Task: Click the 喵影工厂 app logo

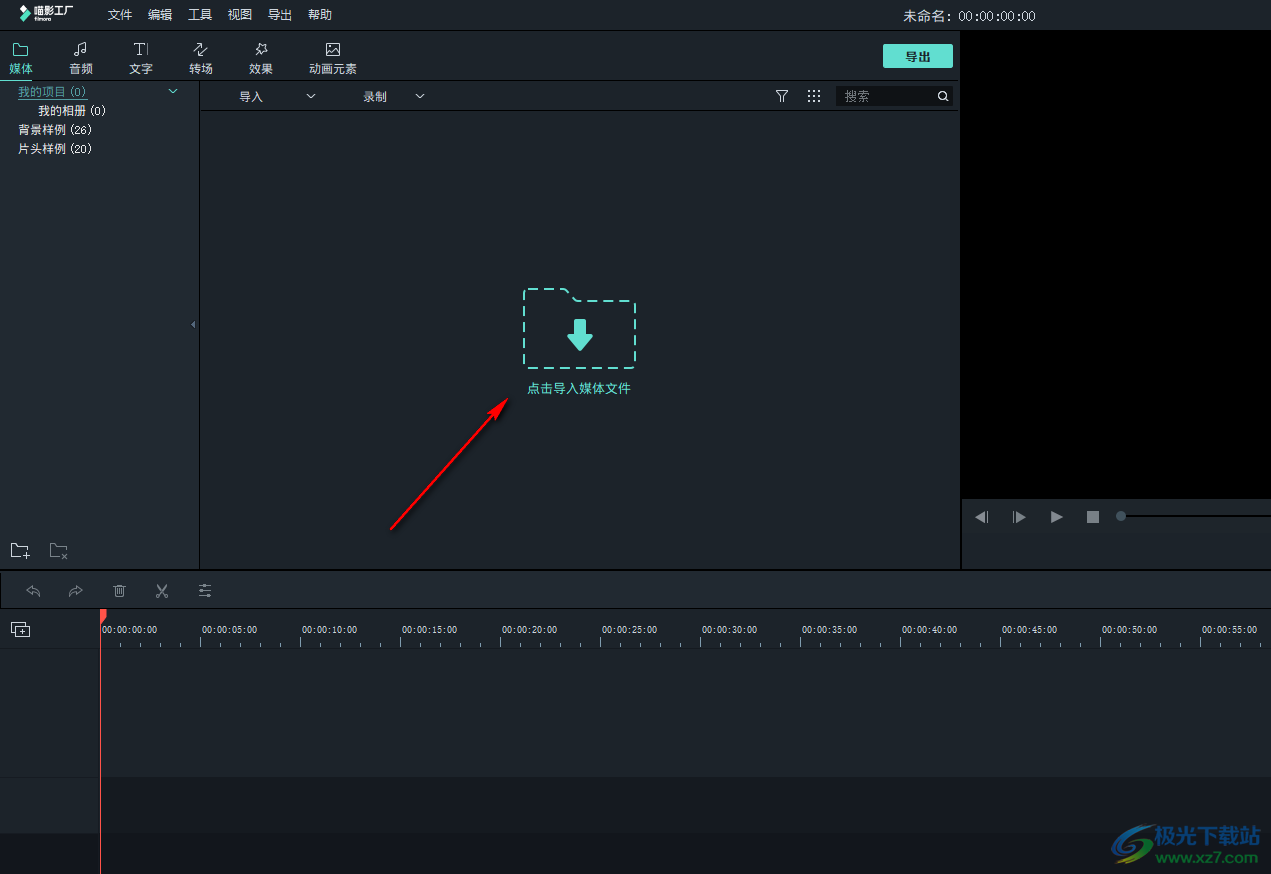Action: pyautogui.click(x=46, y=13)
